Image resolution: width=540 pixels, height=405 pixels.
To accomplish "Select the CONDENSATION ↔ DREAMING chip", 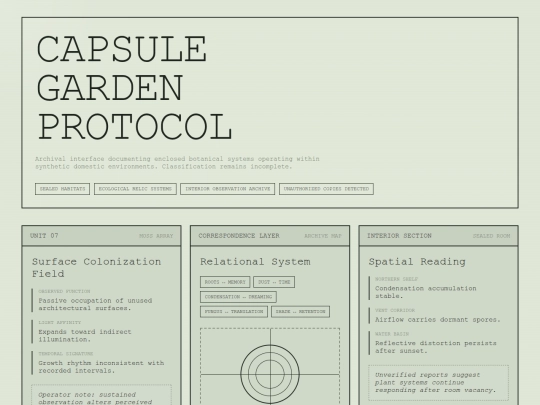I will click(238, 297).
